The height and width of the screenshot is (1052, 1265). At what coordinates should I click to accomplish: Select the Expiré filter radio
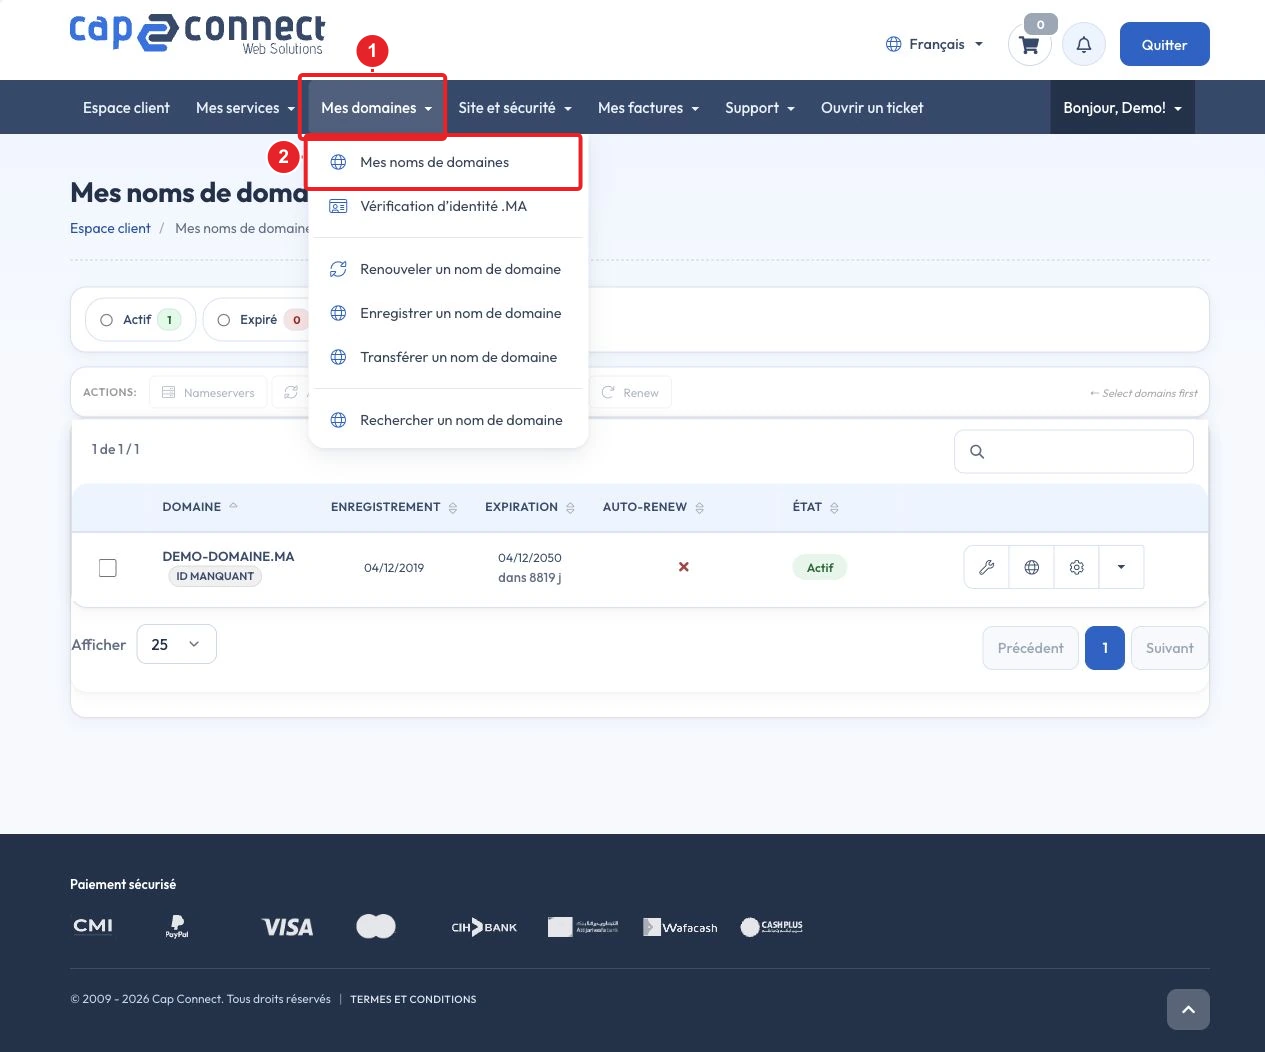click(224, 320)
